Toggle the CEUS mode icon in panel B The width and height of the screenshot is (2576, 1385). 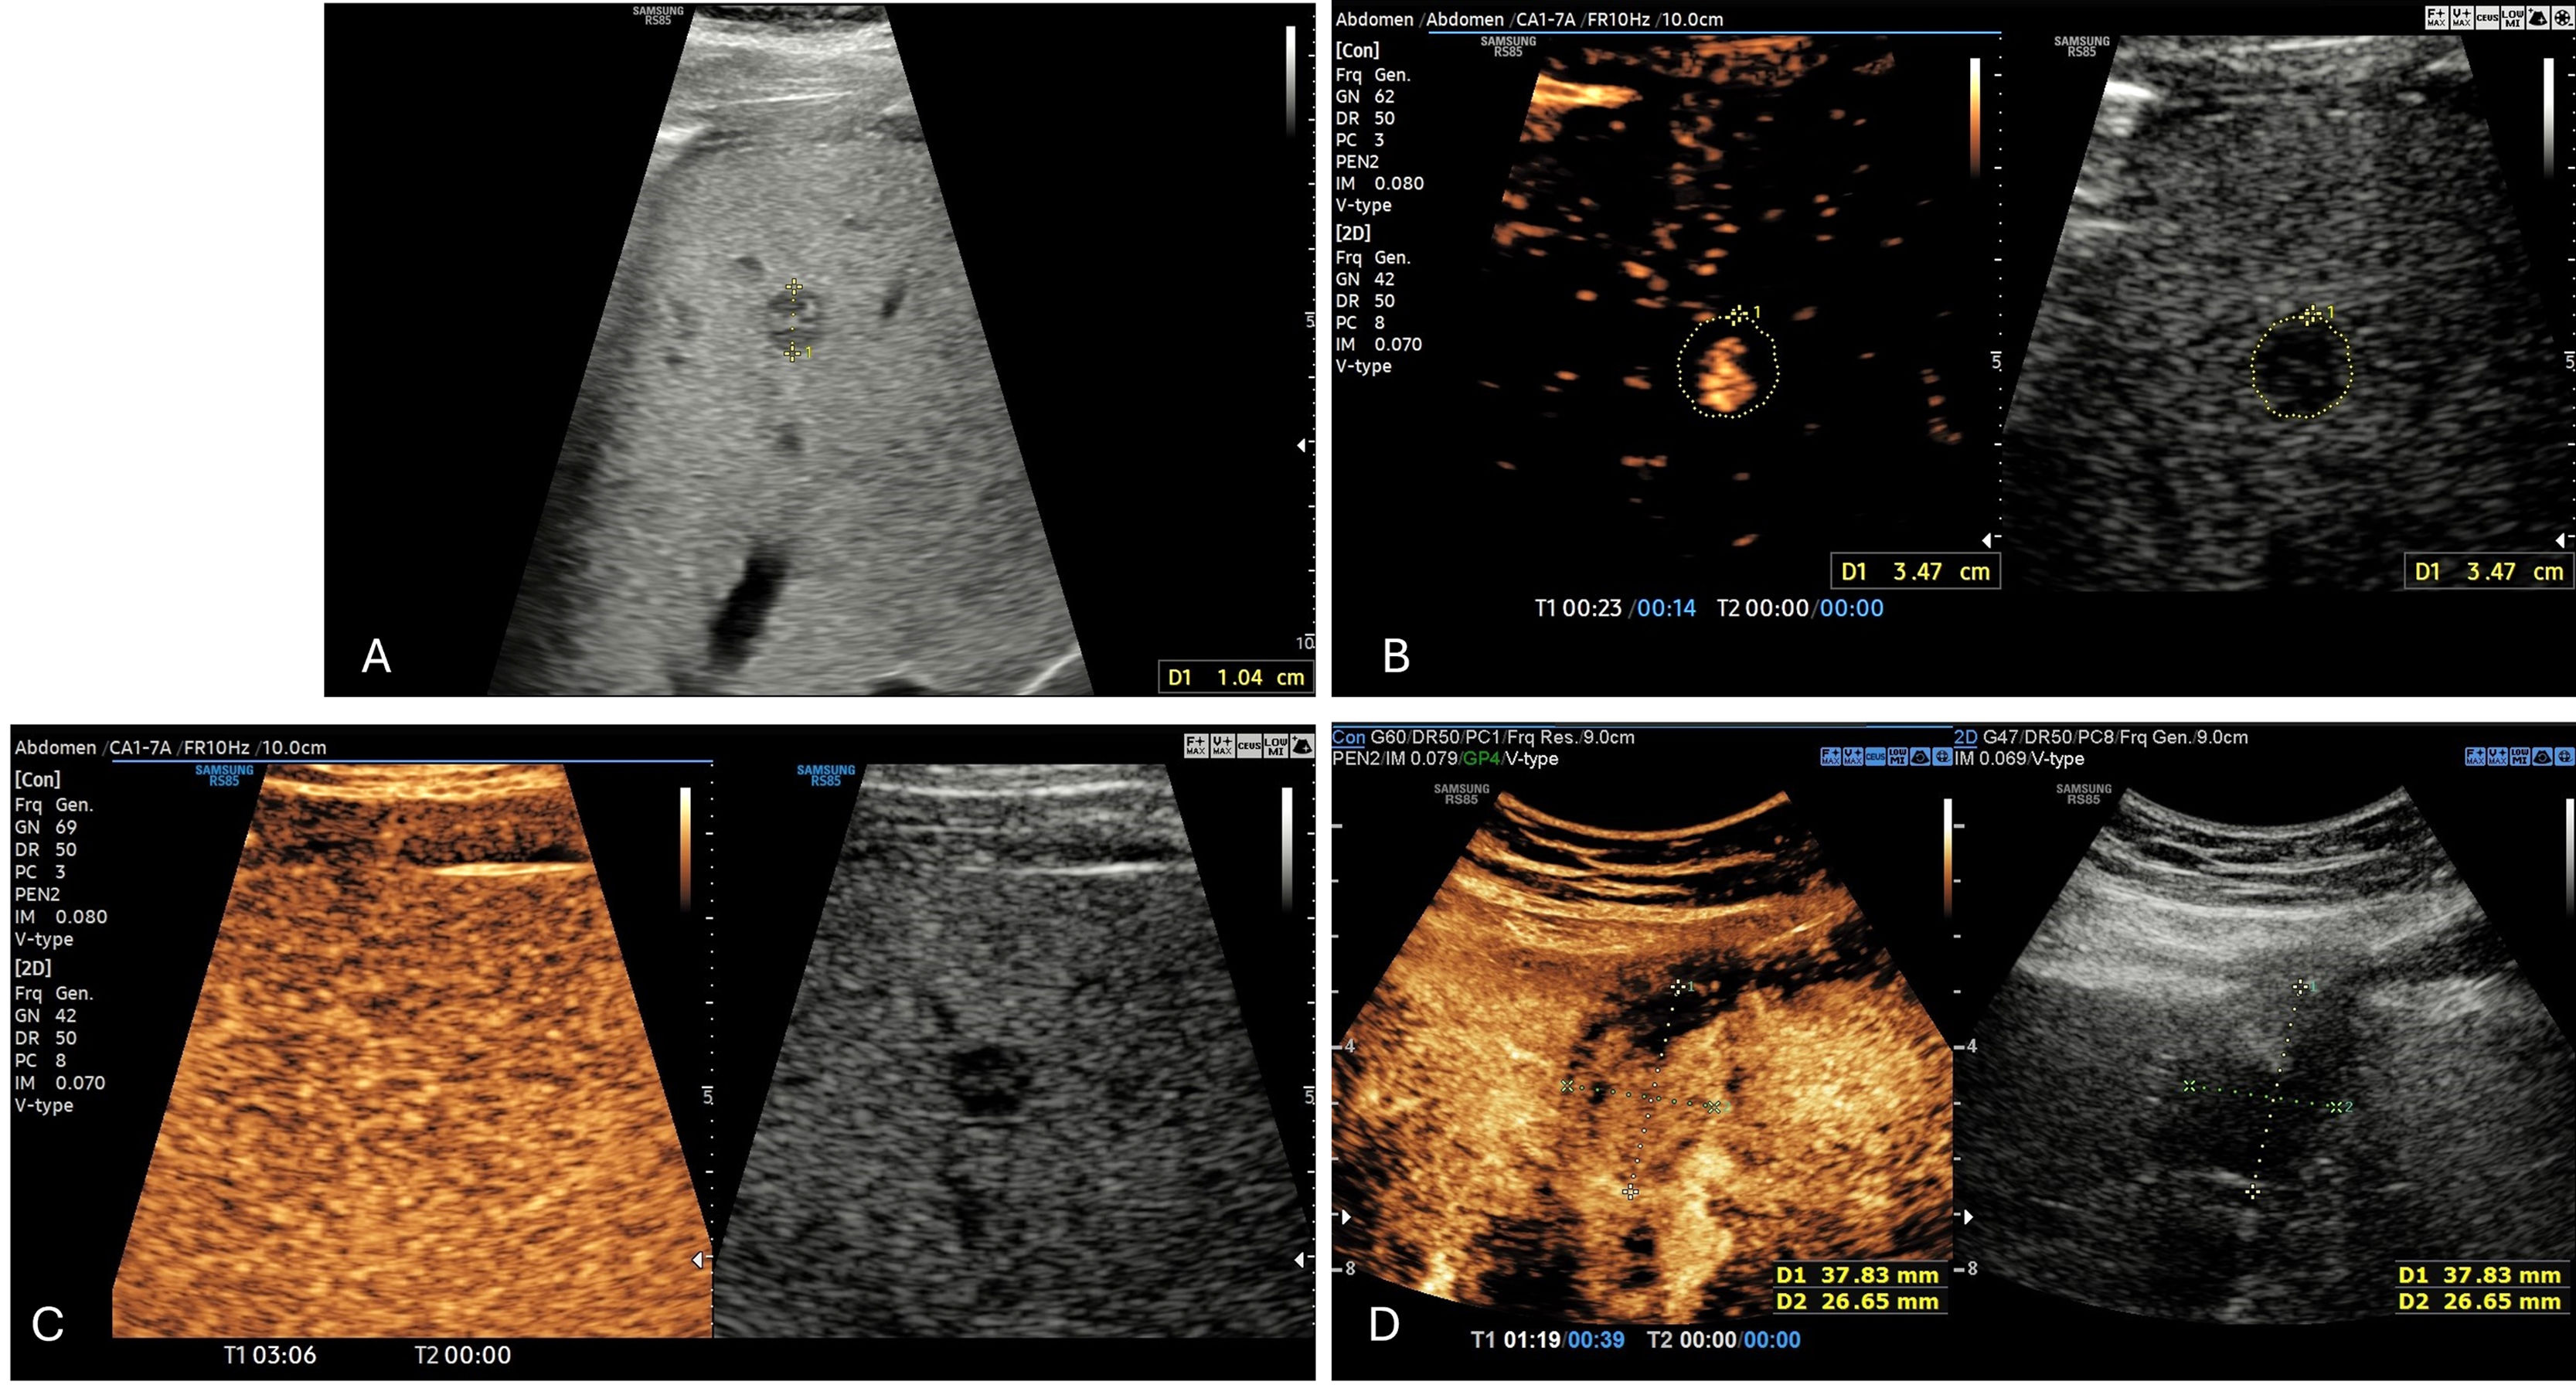[x=2487, y=18]
